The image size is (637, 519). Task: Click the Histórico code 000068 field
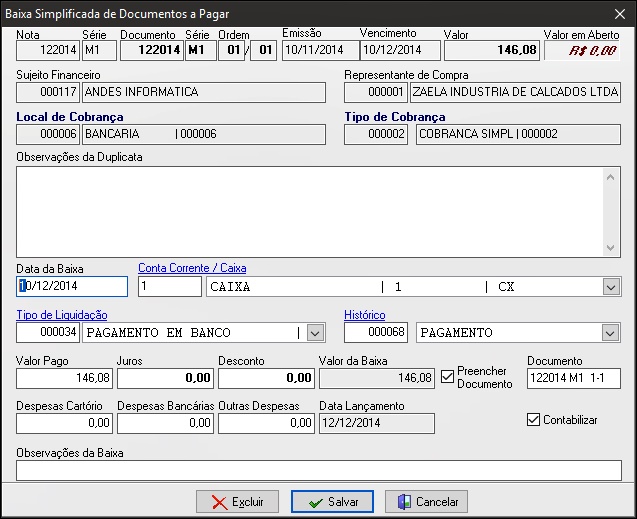coord(376,333)
